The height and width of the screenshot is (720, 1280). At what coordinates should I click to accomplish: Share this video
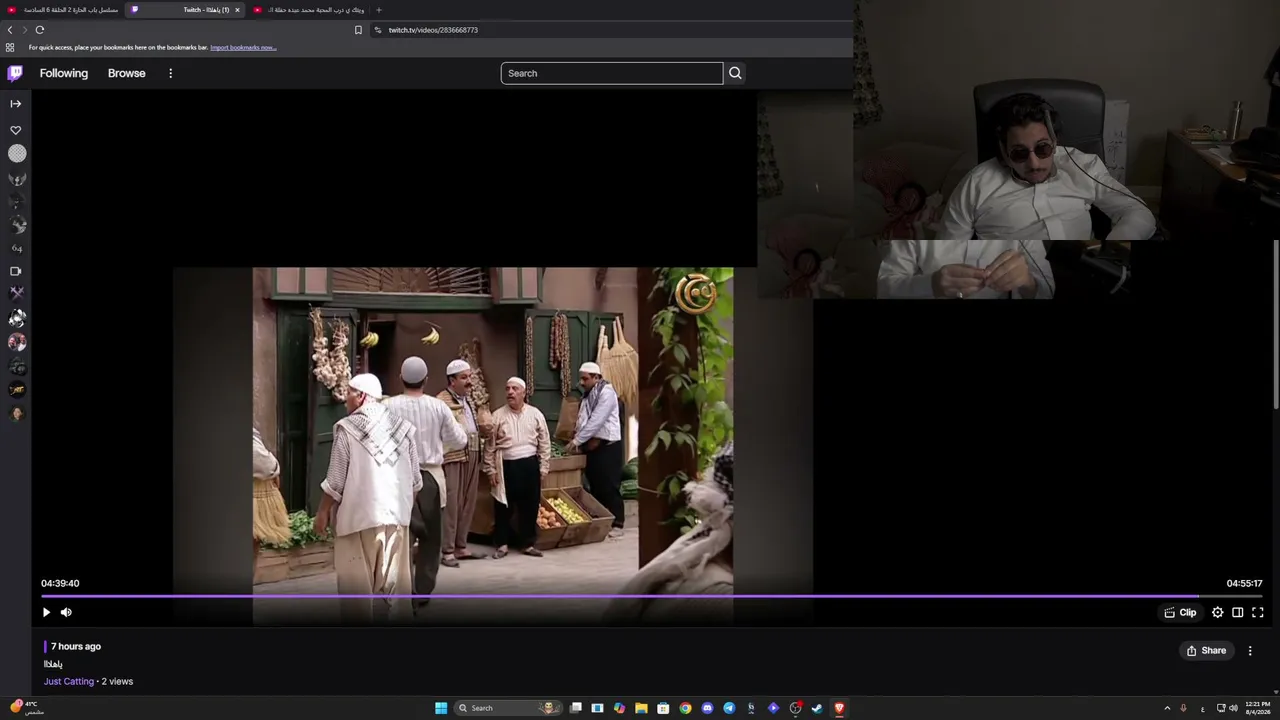(1206, 650)
